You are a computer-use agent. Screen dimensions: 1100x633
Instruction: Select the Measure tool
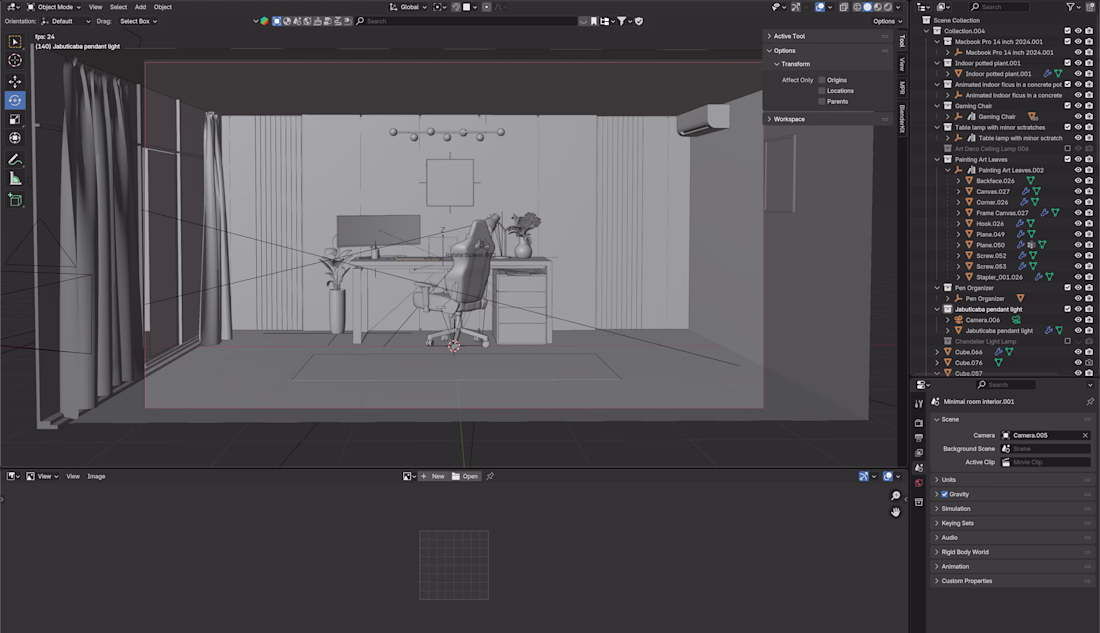(15, 179)
